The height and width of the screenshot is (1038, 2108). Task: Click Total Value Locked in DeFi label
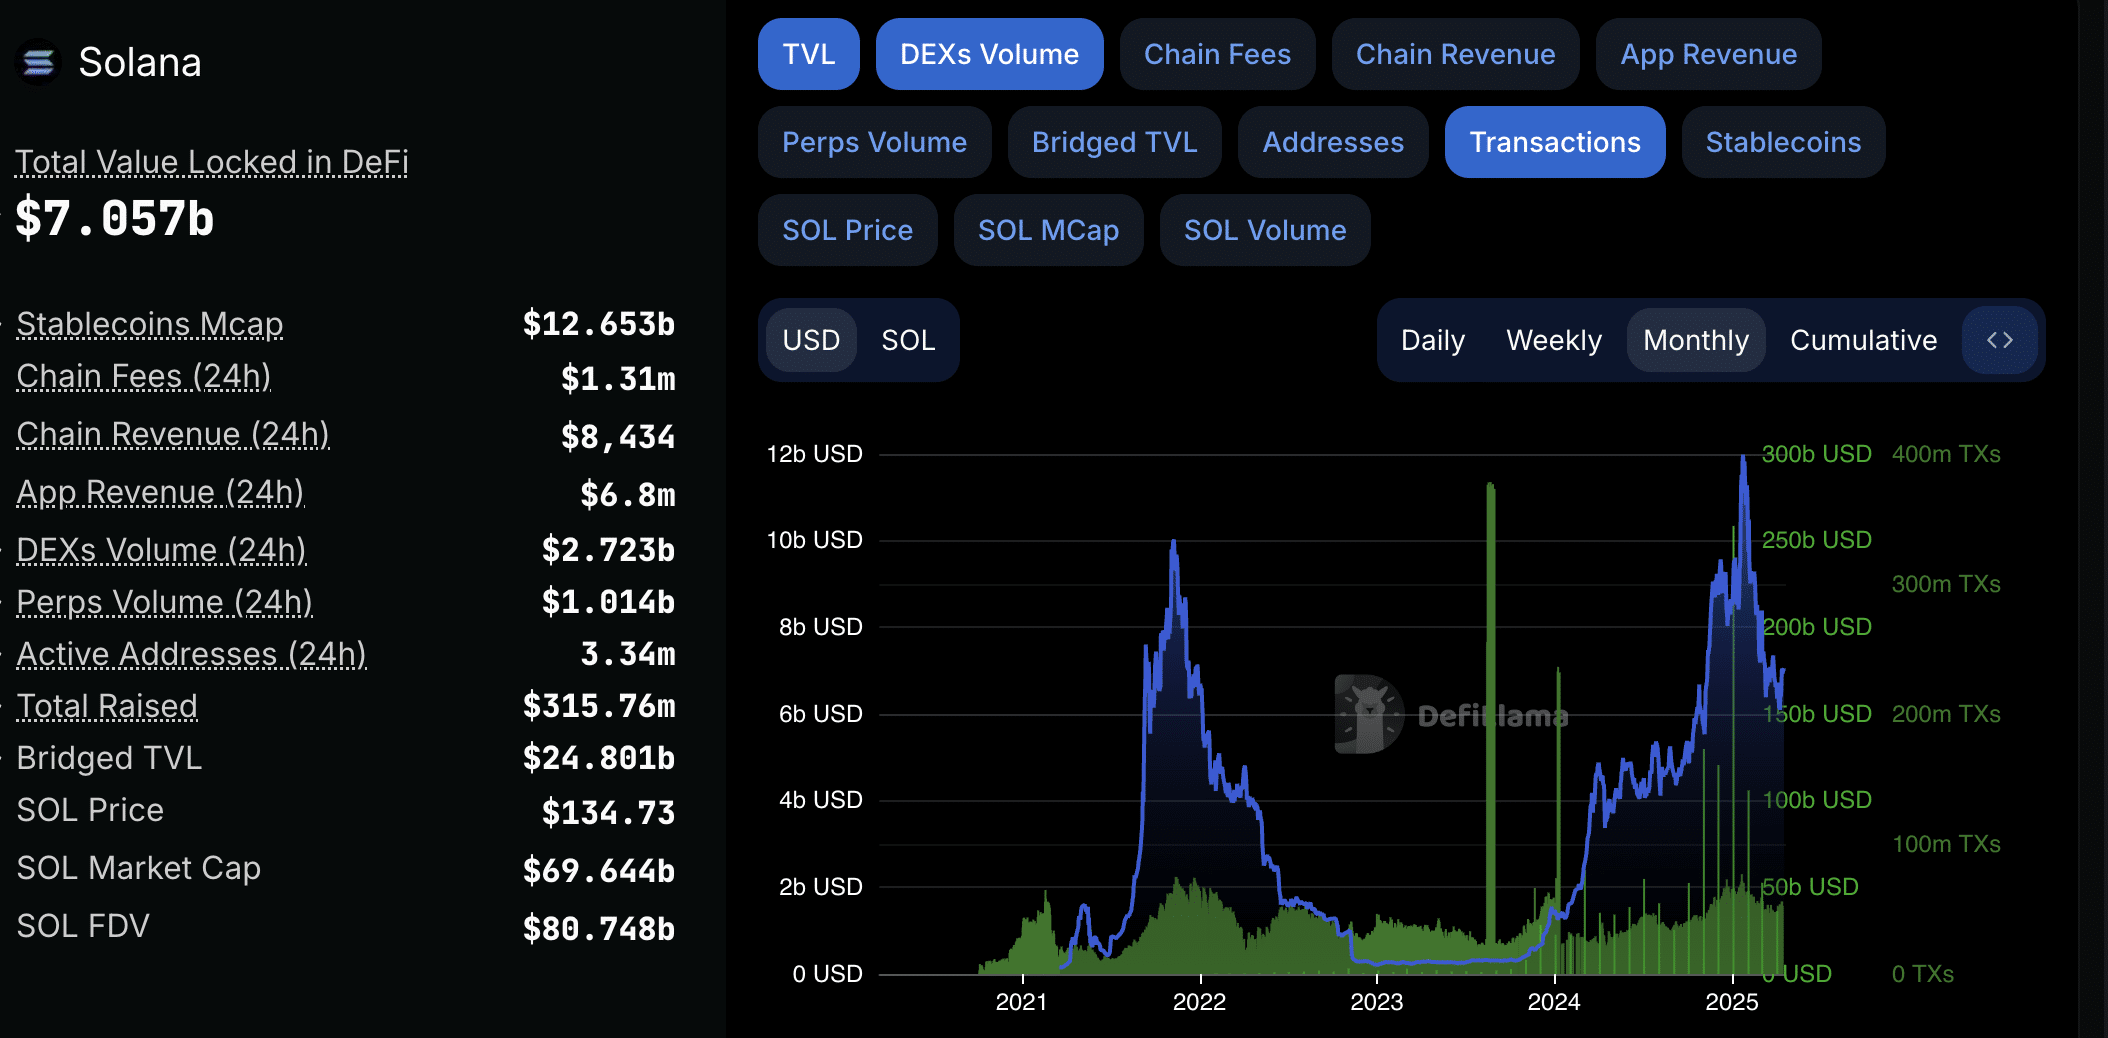pyautogui.click(x=212, y=162)
